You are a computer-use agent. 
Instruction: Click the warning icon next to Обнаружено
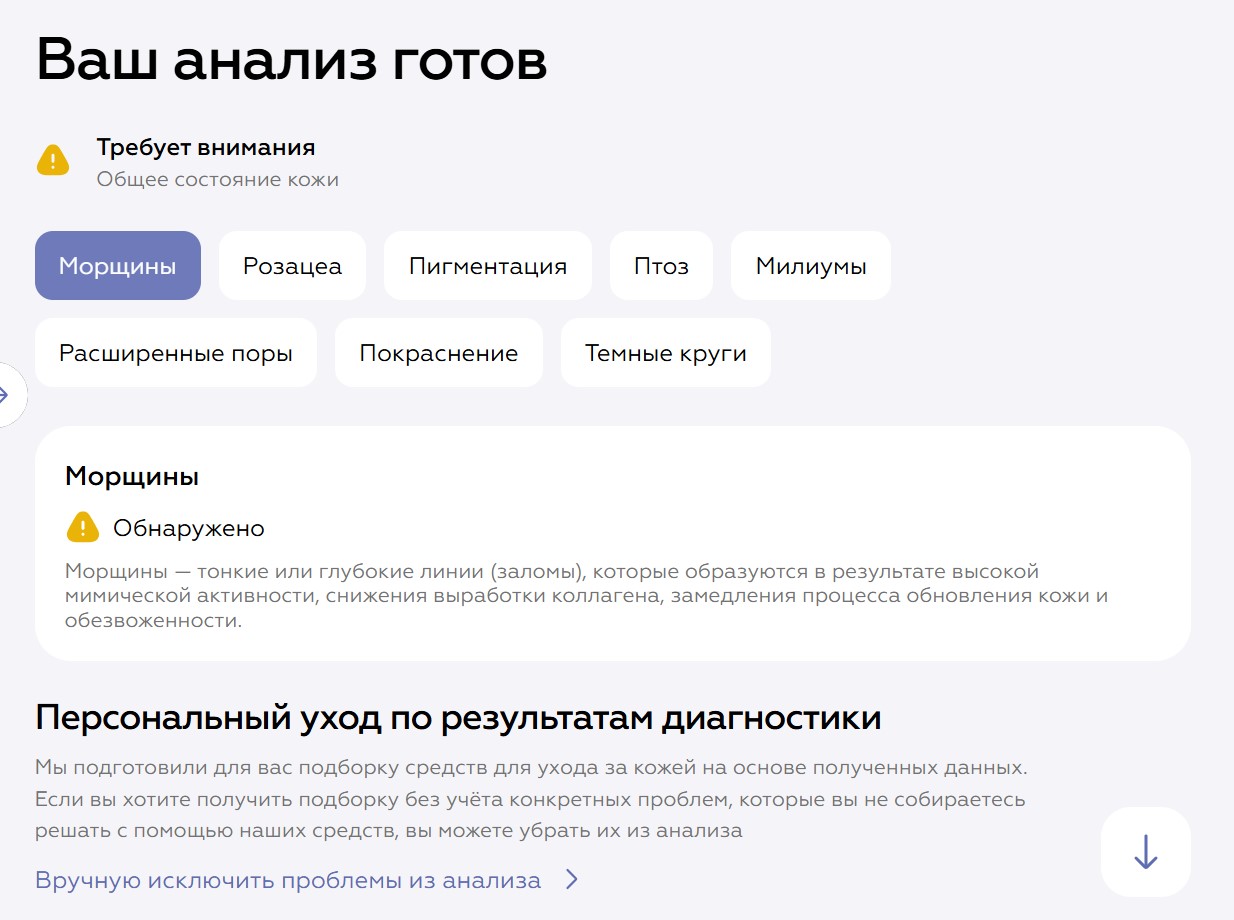(83, 527)
